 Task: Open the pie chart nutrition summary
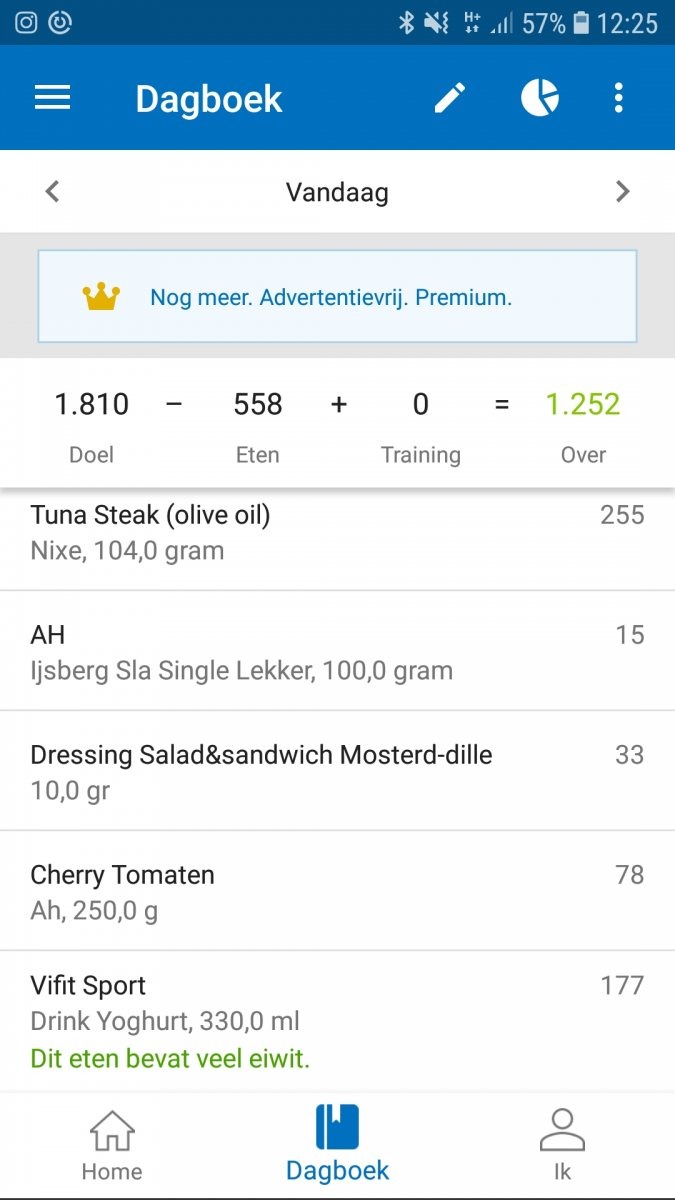[539, 97]
